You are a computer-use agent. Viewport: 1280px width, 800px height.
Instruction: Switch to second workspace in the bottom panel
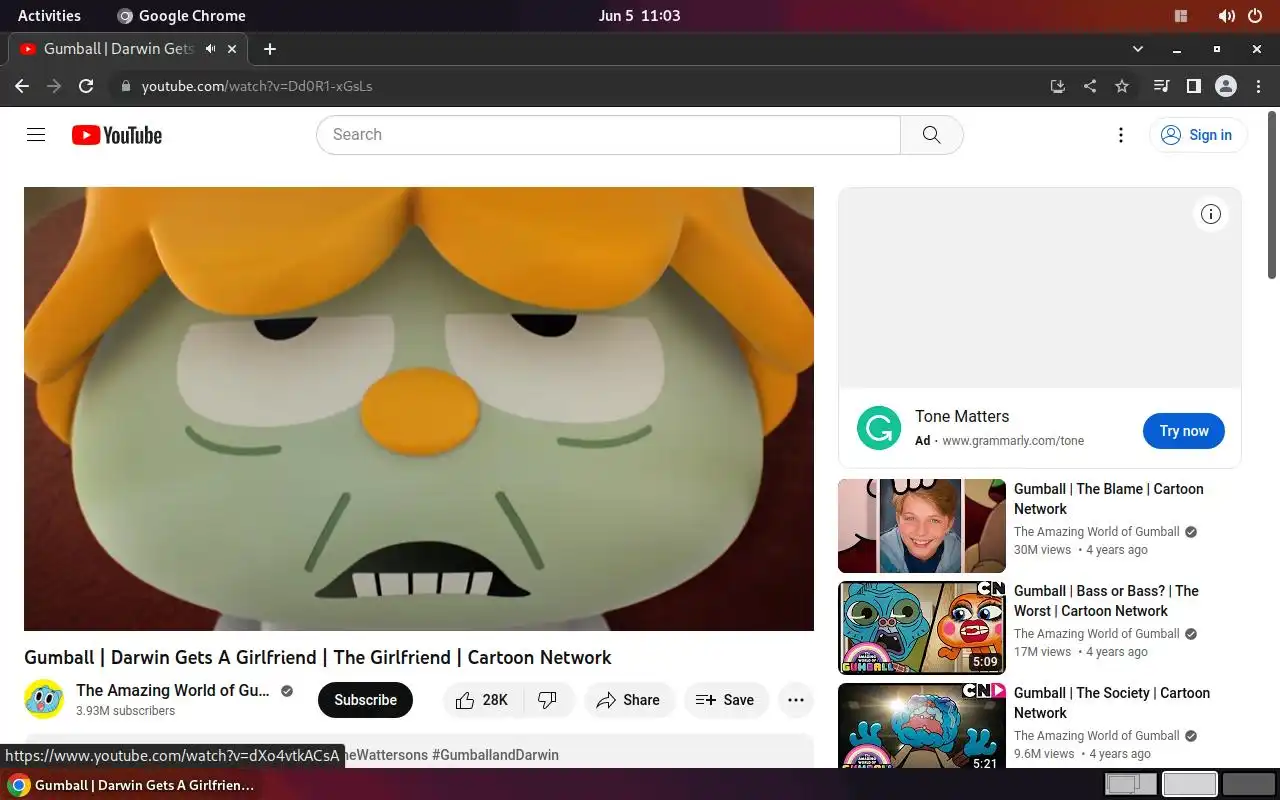1190,784
